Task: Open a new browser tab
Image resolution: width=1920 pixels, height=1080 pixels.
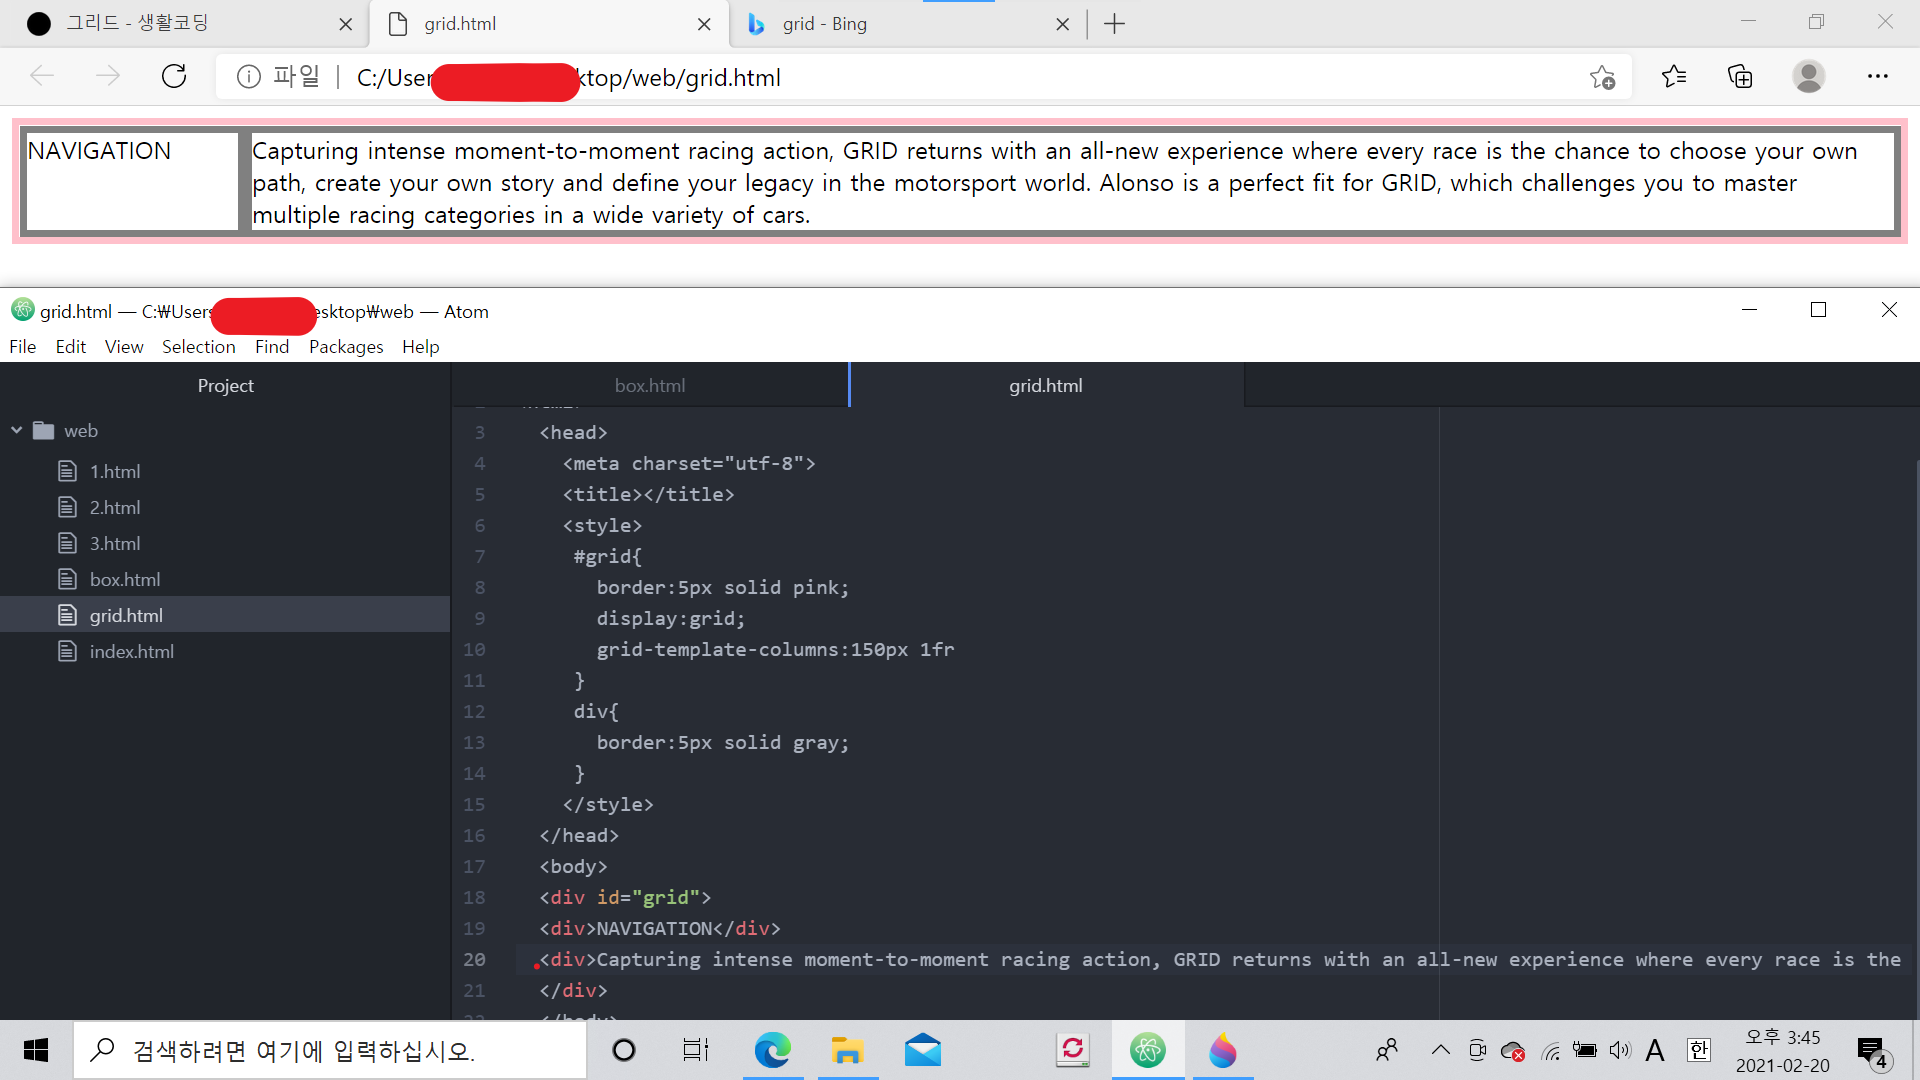Action: click(x=1114, y=24)
